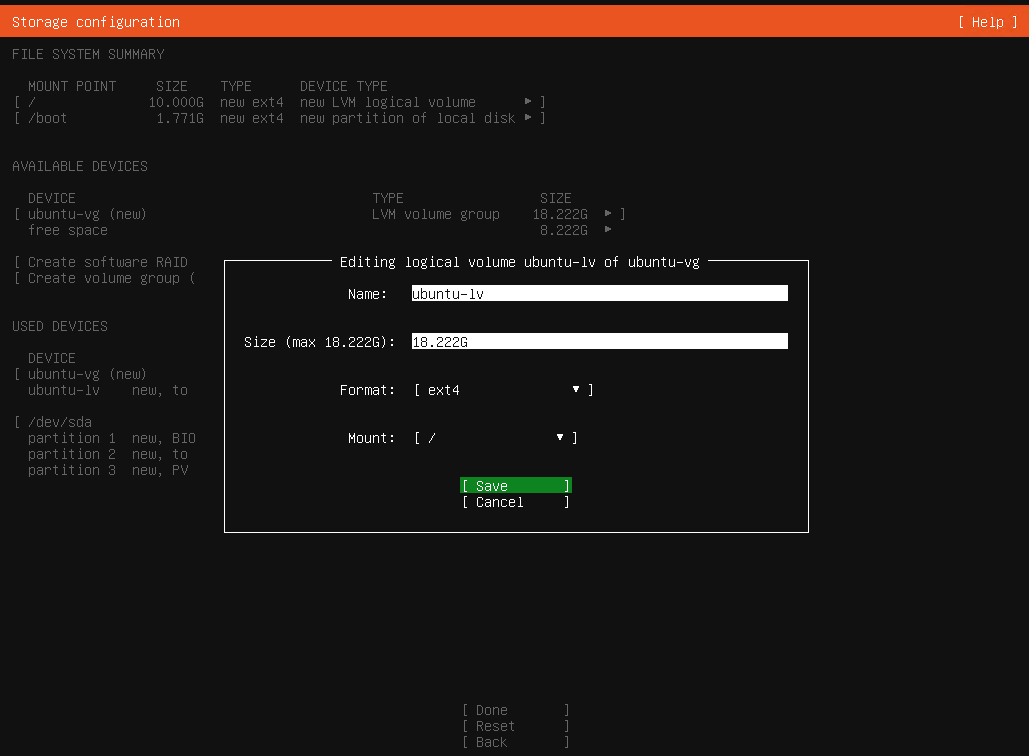This screenshot has height=756, width=1030.
Task: Click the Back button at bottom
Action: click(x=516, y=742)
